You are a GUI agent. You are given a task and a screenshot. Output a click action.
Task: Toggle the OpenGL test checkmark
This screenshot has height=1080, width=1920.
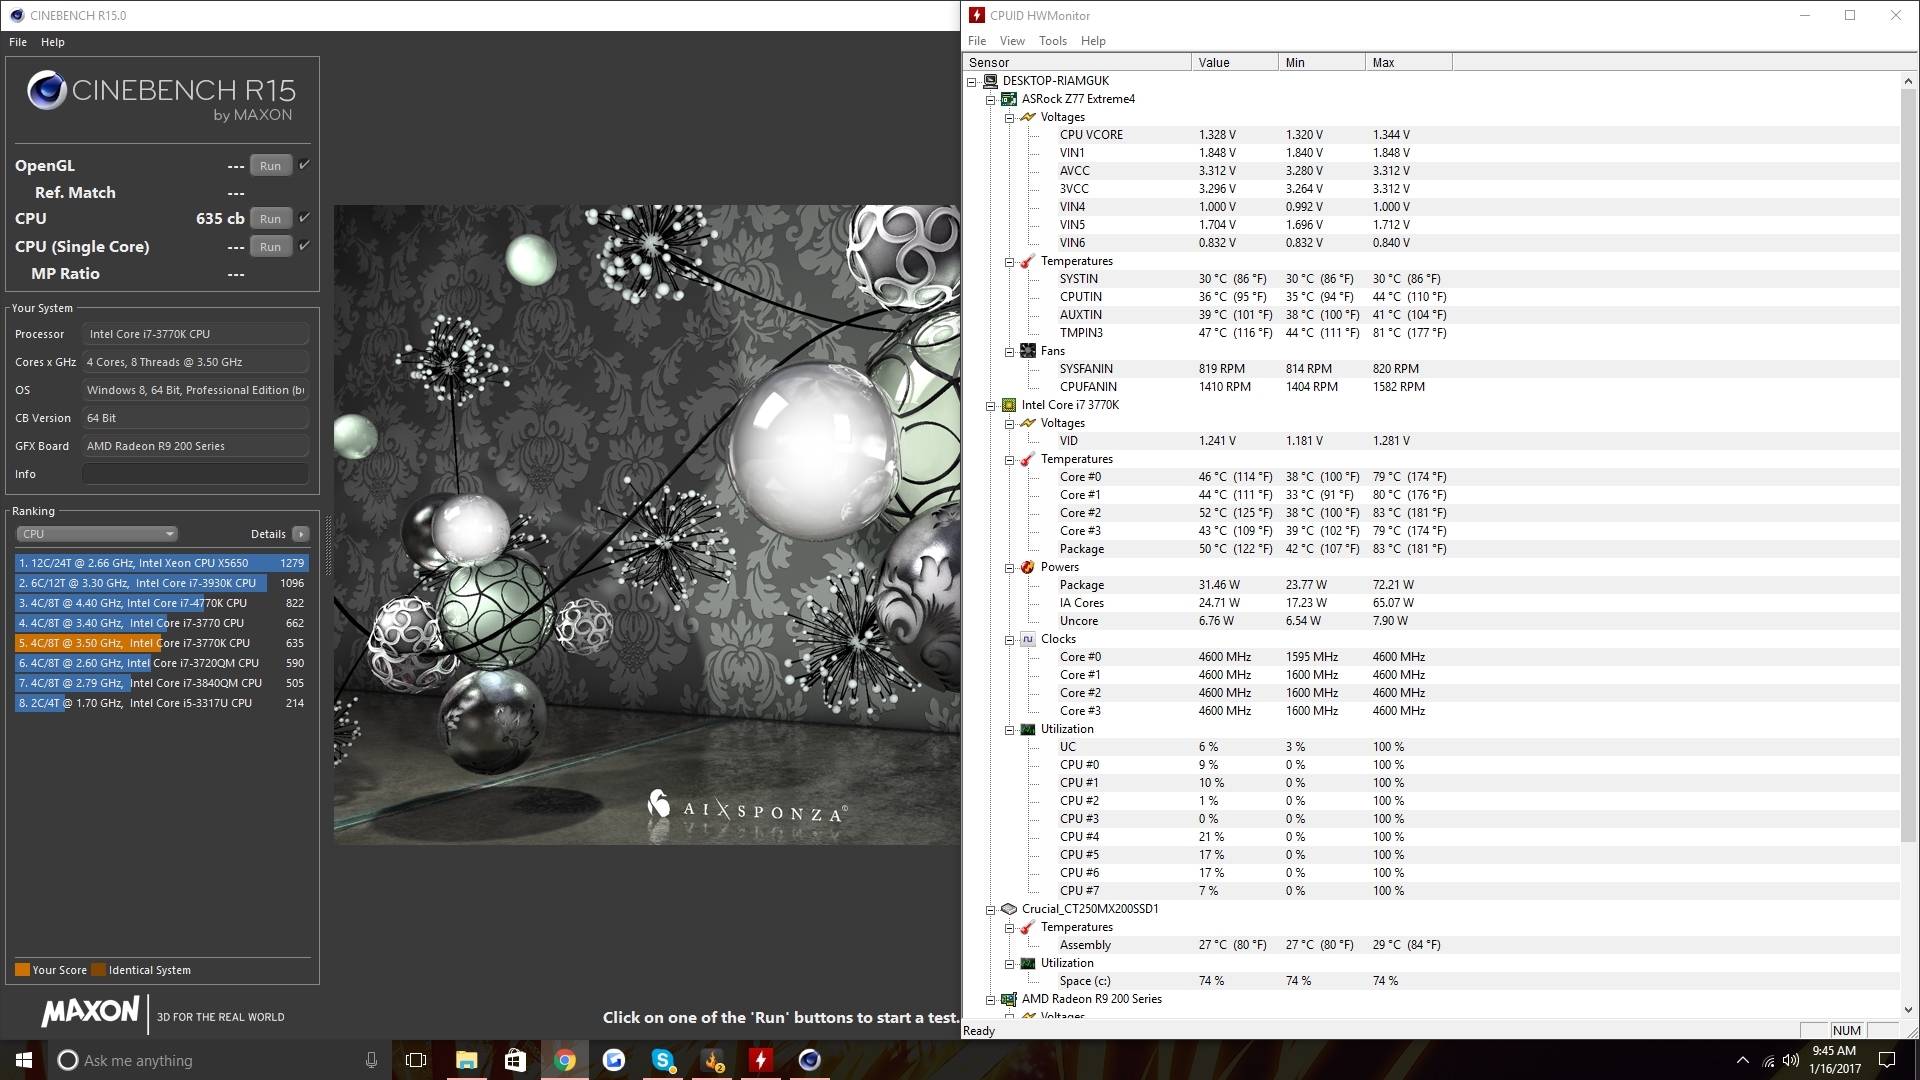(304, 165)
